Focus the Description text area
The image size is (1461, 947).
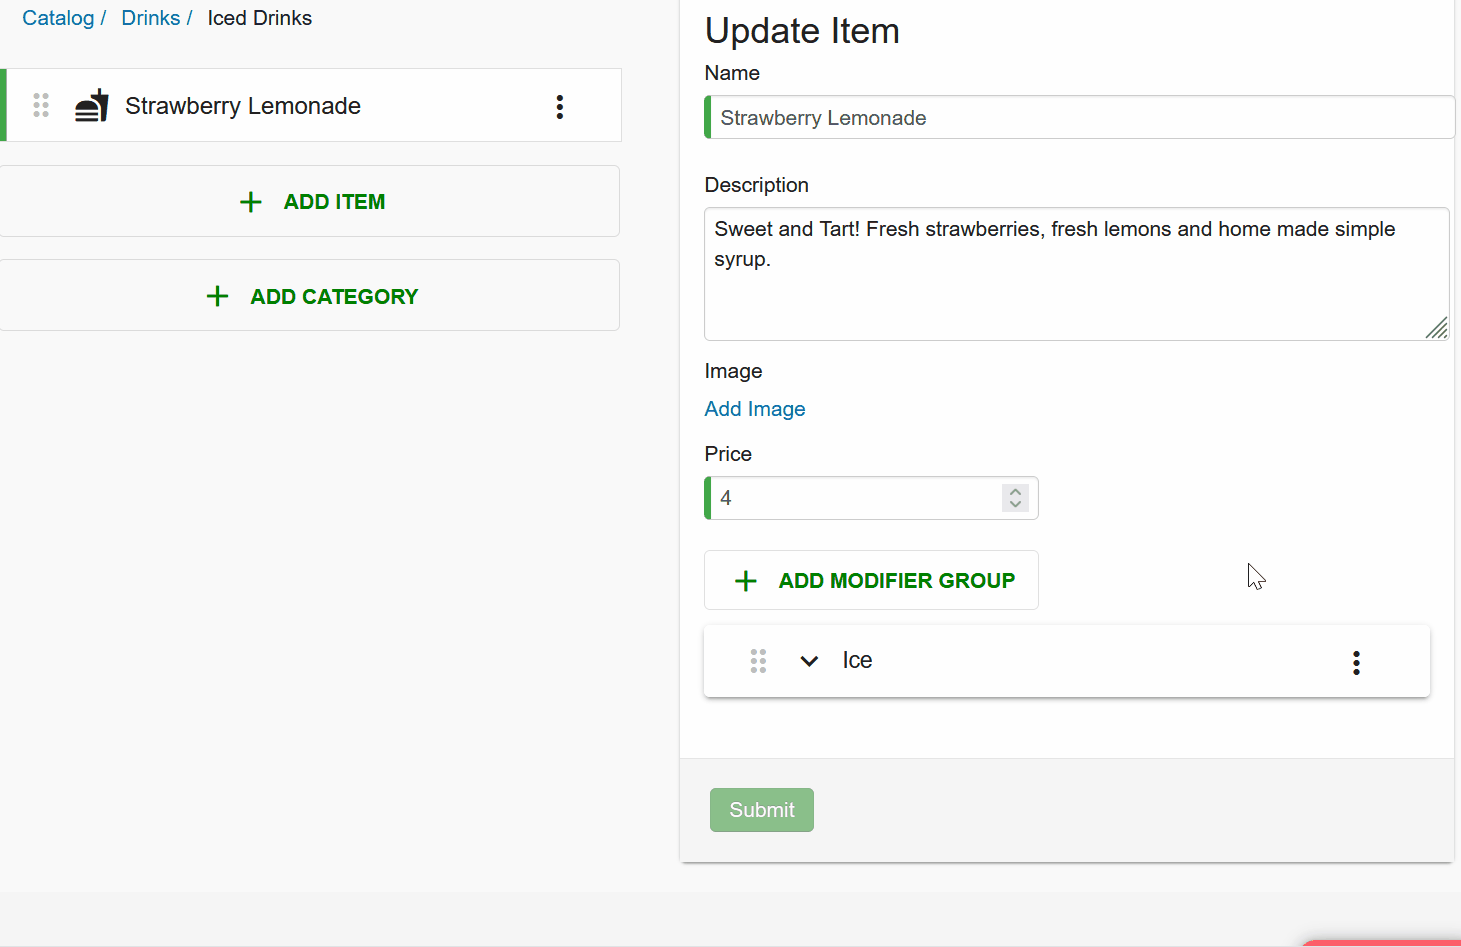[x=1077, y=274]
